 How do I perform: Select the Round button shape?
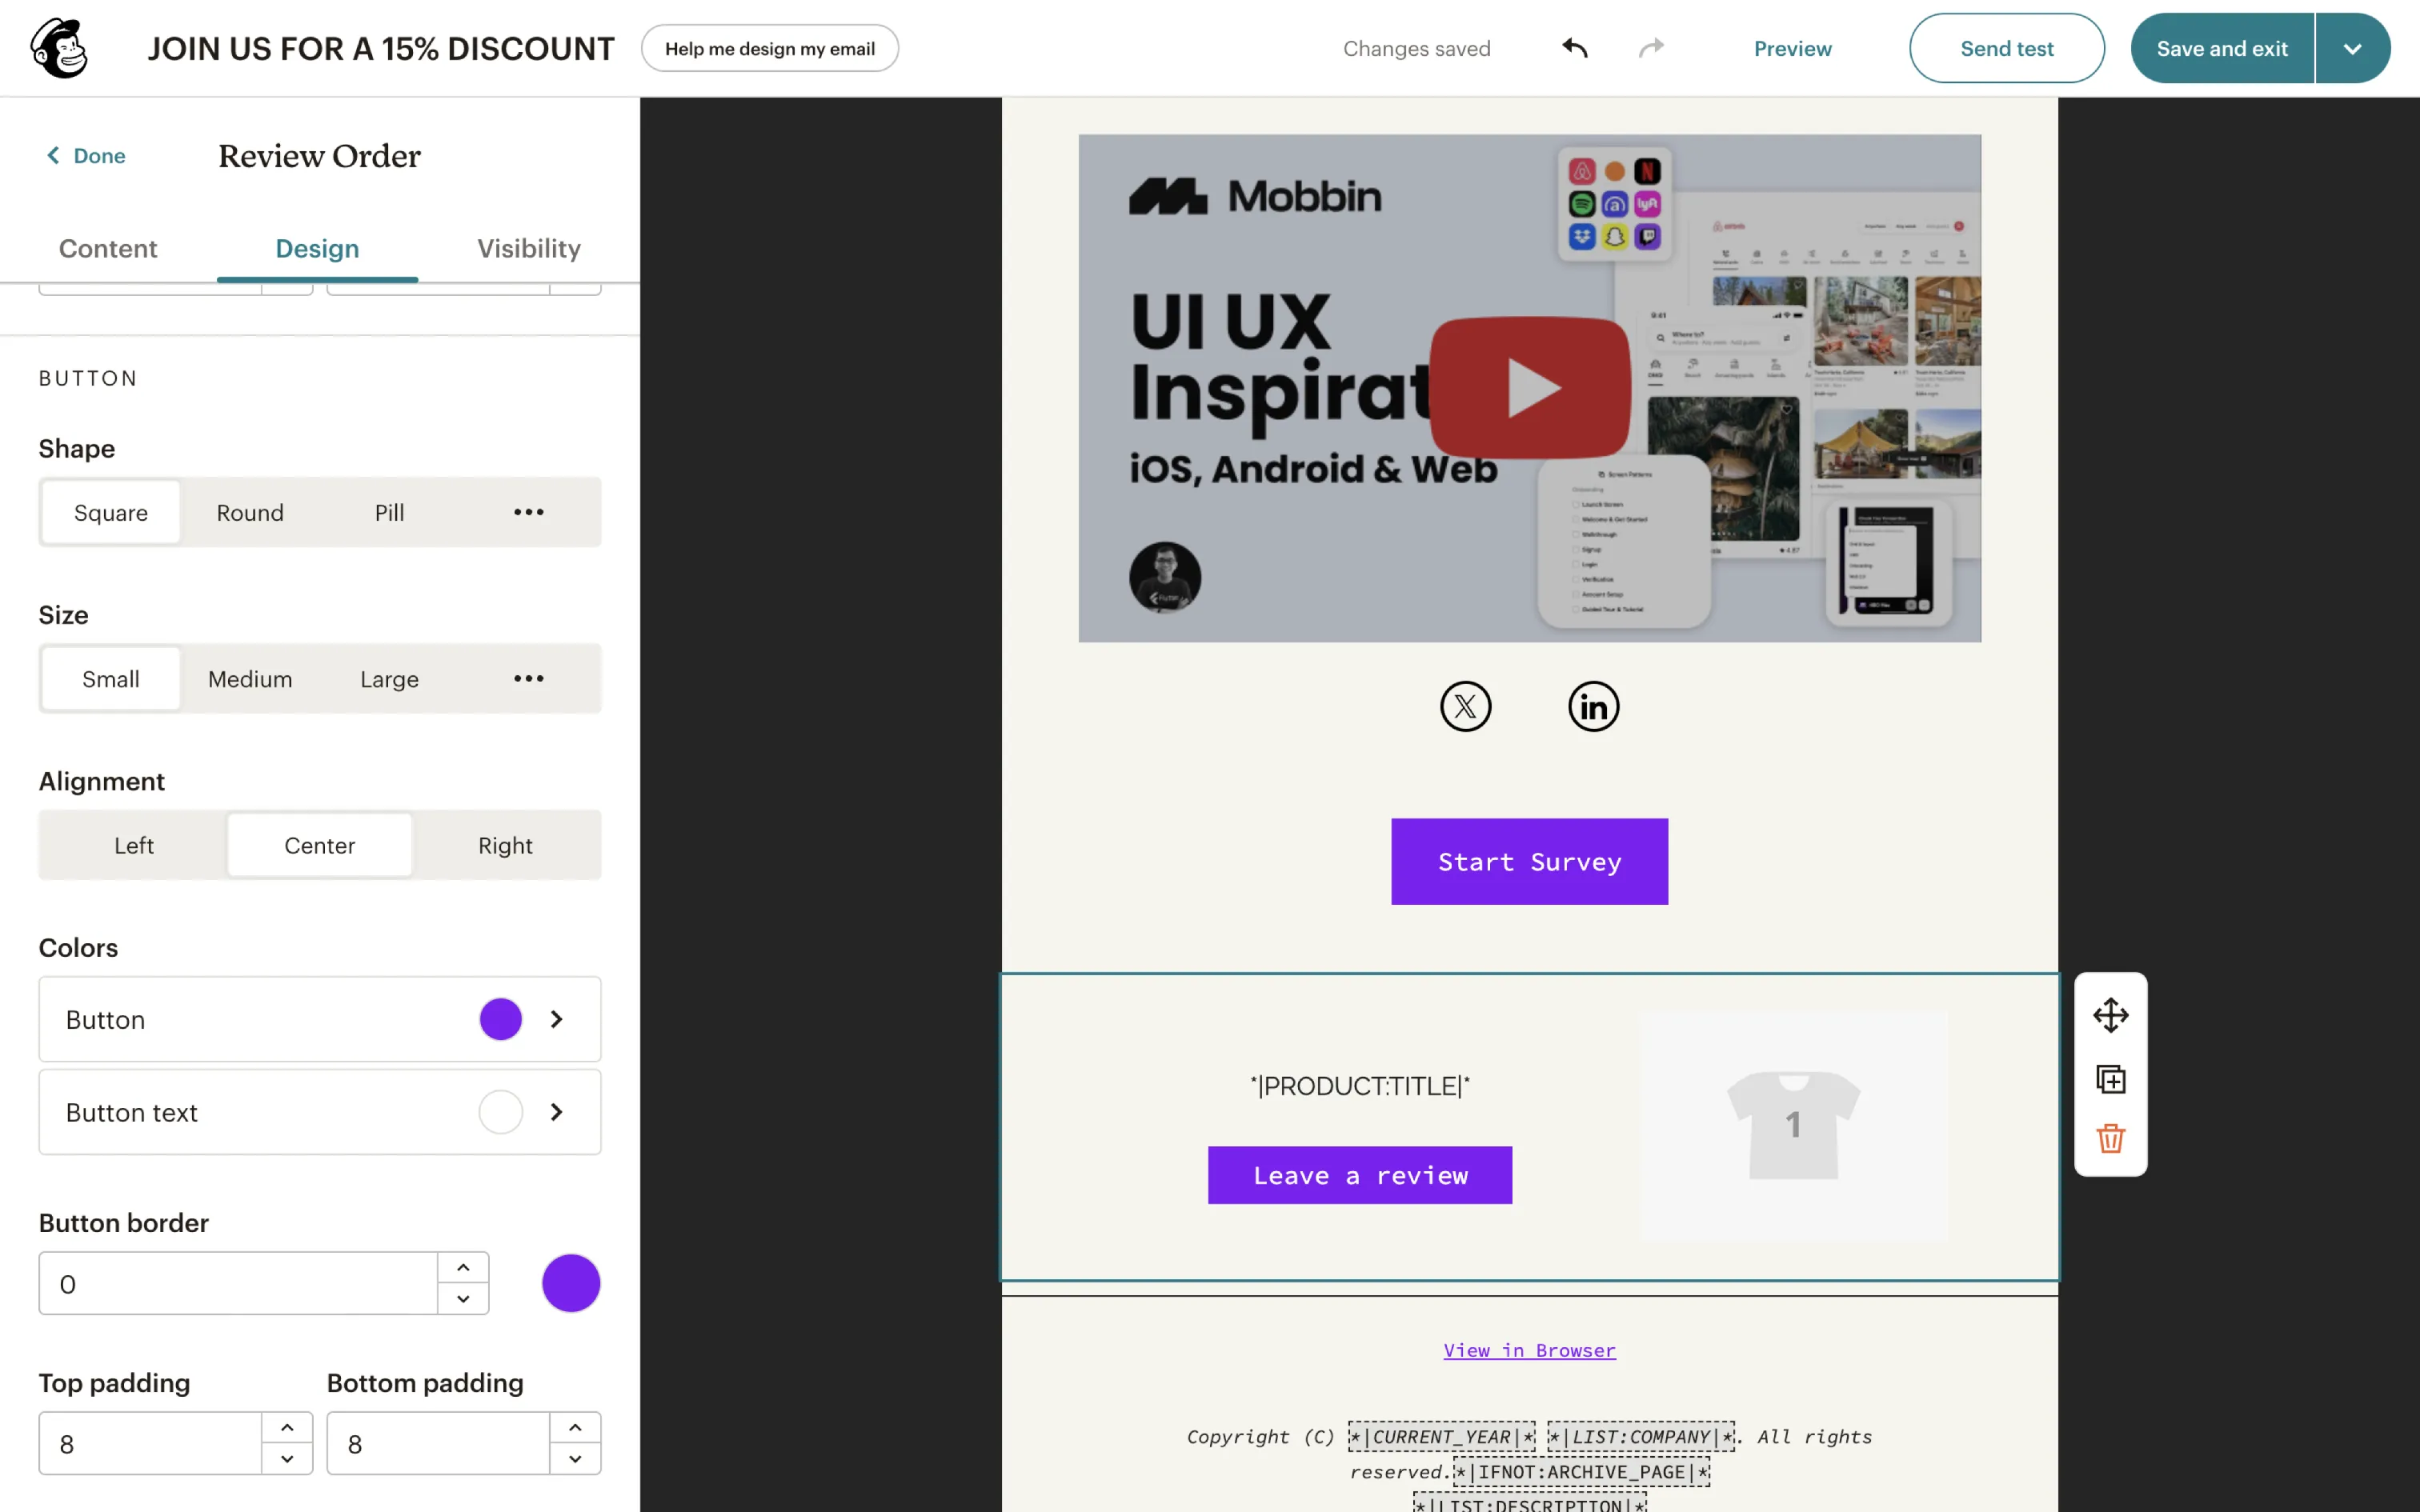250,512
